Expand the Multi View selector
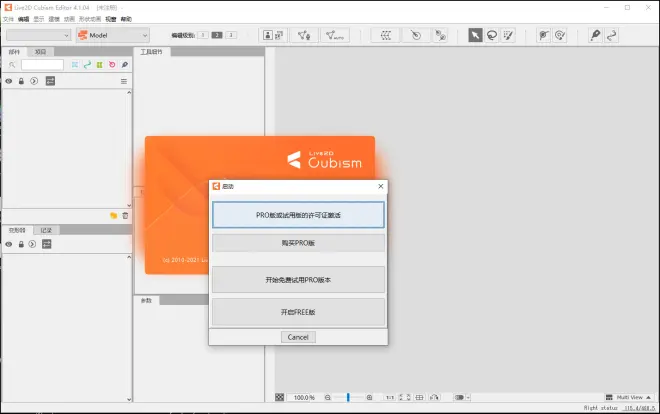The height and width of the screenshot is (414, 660). [x=628, y=397]
